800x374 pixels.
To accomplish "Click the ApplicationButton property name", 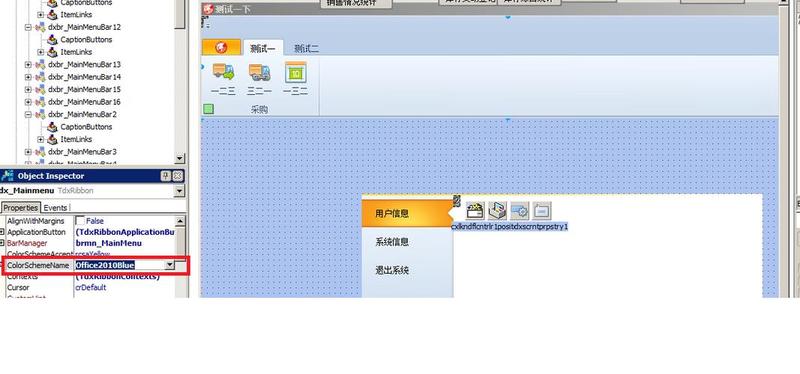I will click(36, 232).
